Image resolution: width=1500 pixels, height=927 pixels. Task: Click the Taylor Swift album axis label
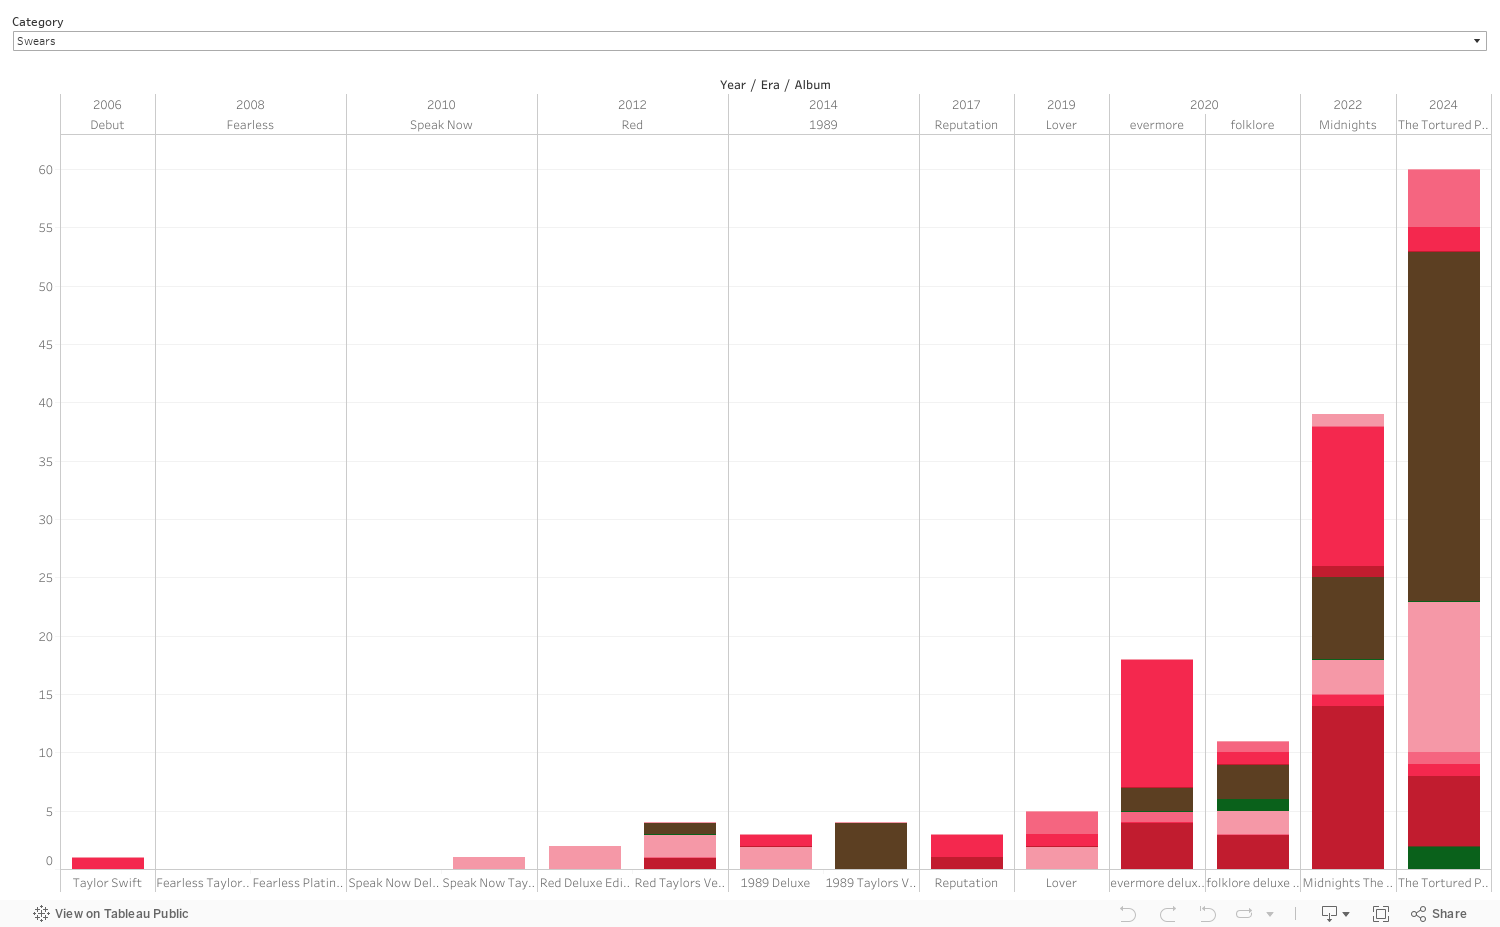107,883
